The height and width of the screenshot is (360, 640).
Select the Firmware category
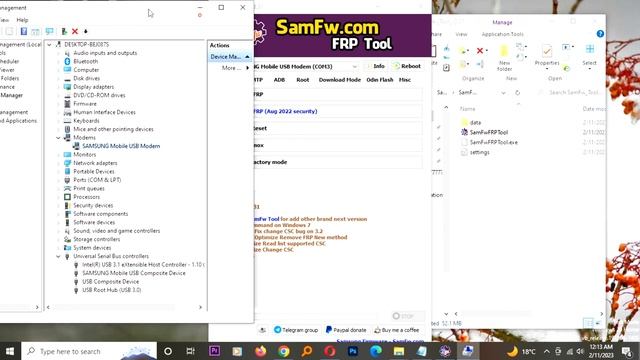point(84,104)
